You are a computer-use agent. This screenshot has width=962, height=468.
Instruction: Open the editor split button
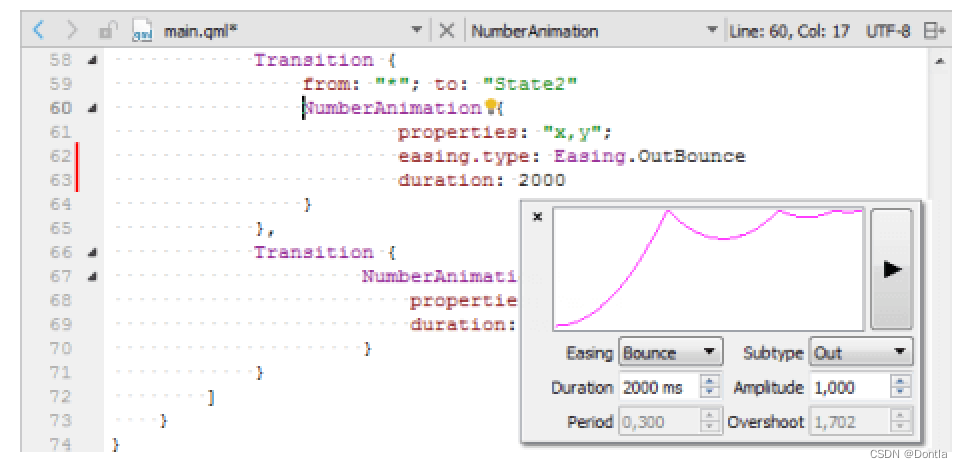(x=934, y=31)
